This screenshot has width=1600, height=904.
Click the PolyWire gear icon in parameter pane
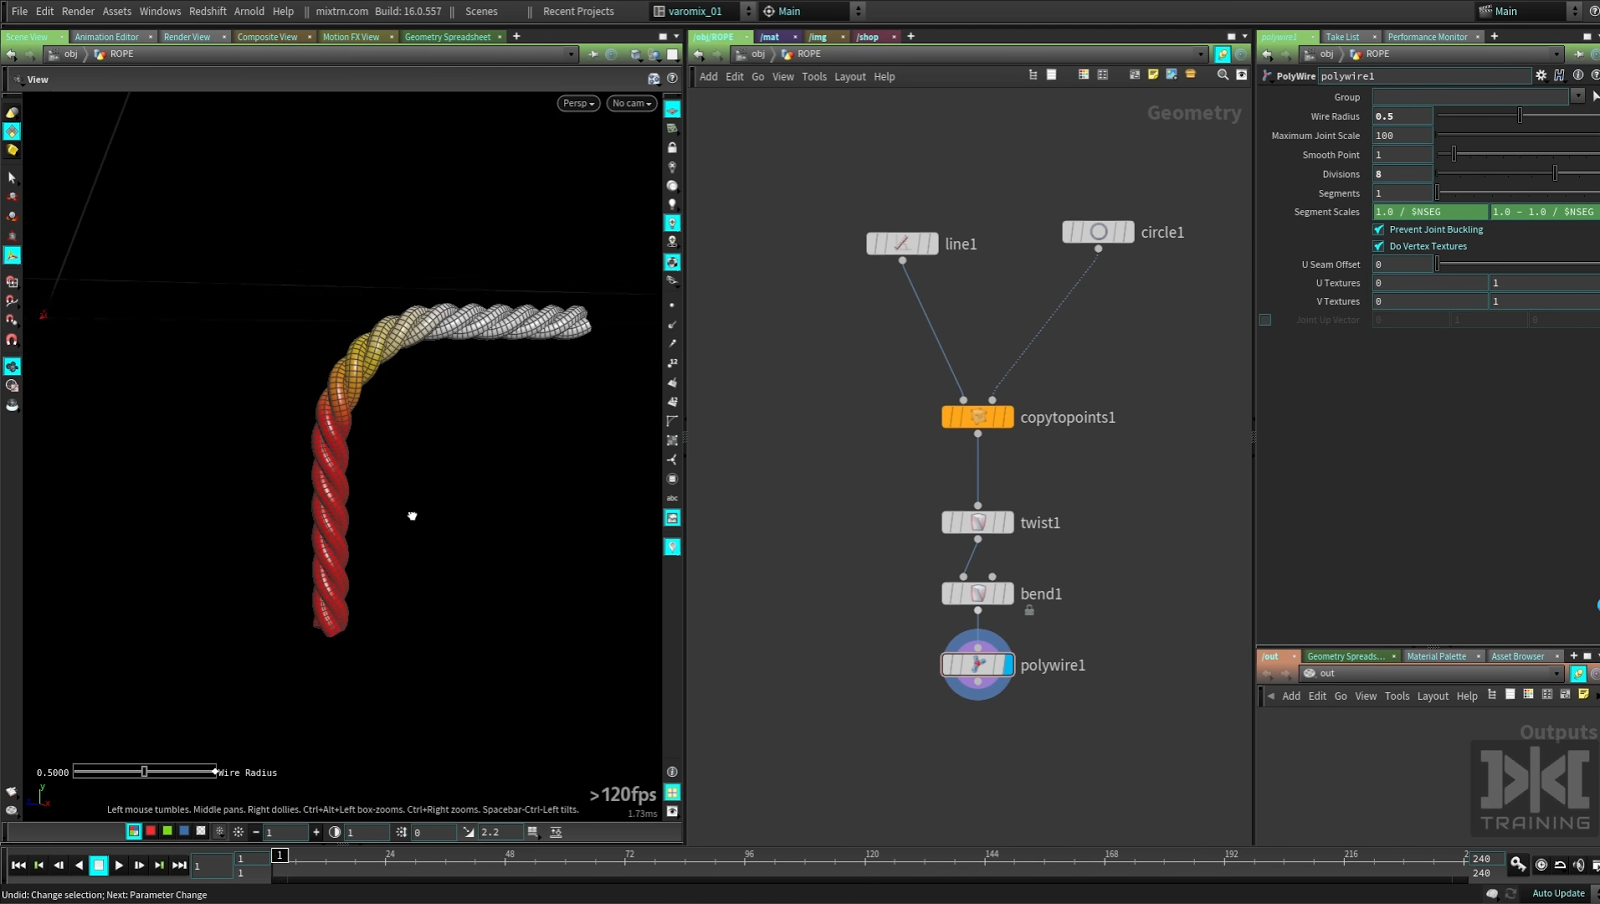(1541, 75)
